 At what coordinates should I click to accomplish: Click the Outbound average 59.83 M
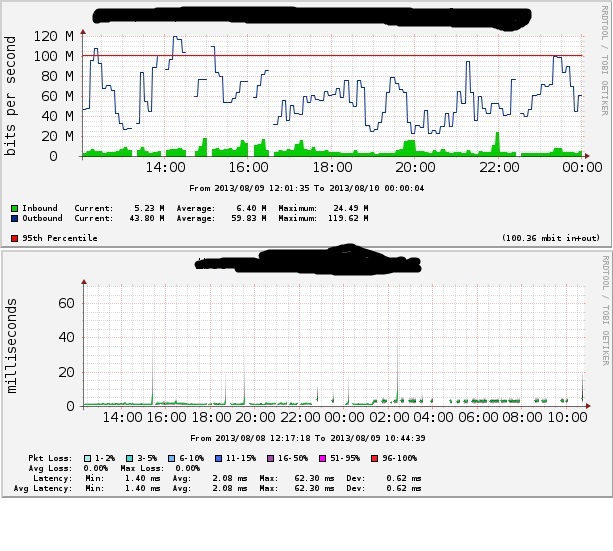[249, 218]
